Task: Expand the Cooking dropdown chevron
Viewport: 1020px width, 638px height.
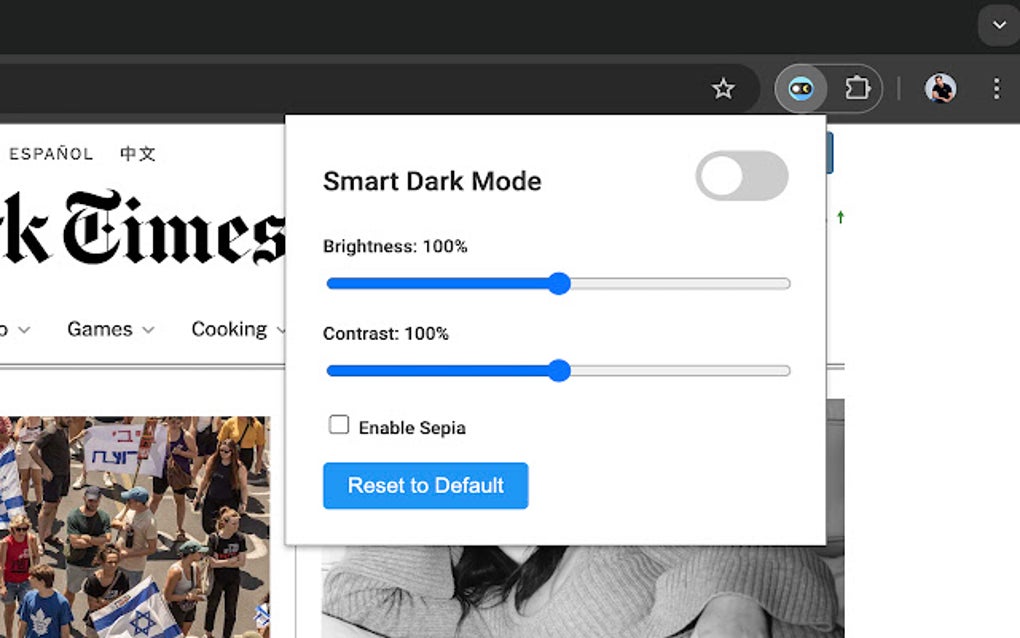Action: coord(283,329)
